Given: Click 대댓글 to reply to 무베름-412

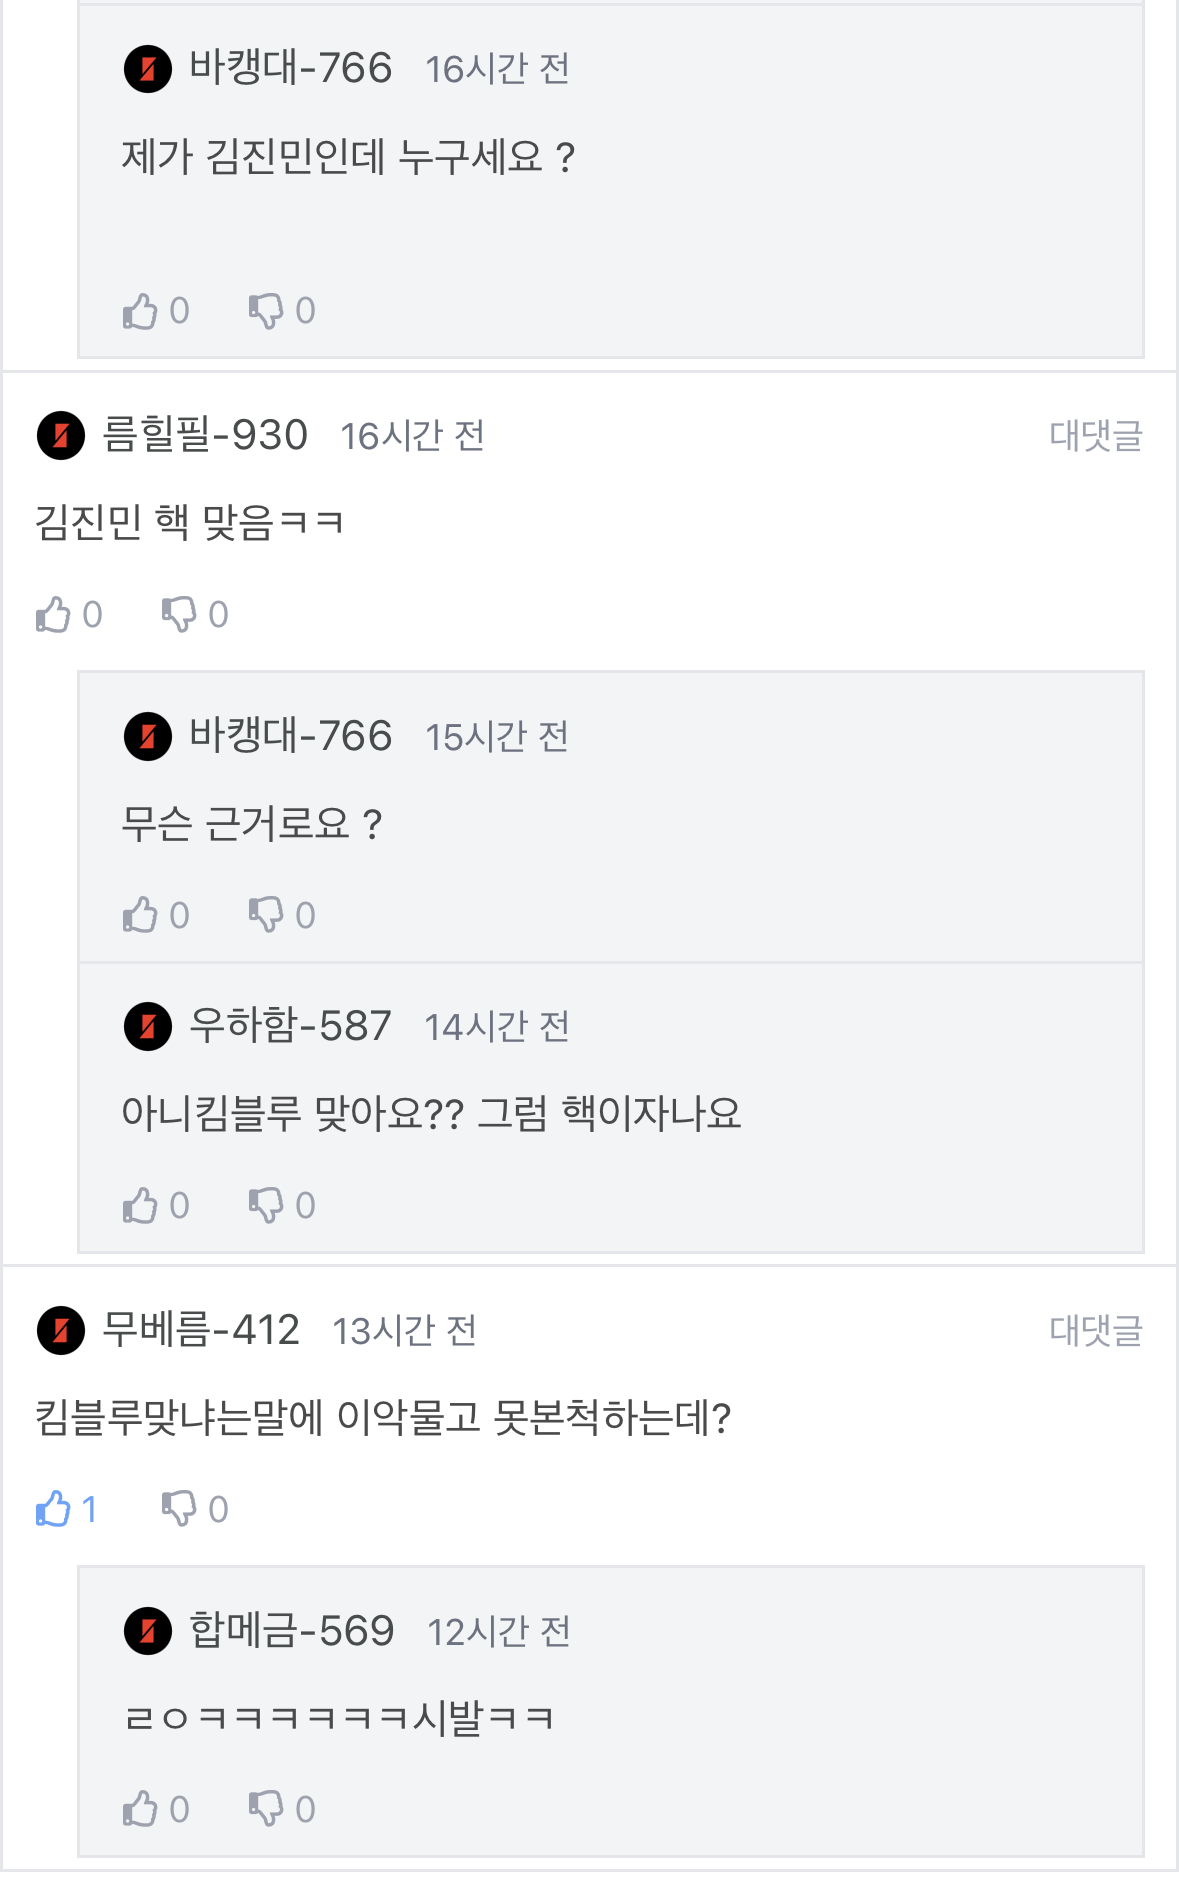Looking at the screenshot, I should [x=1095, y=1331].
